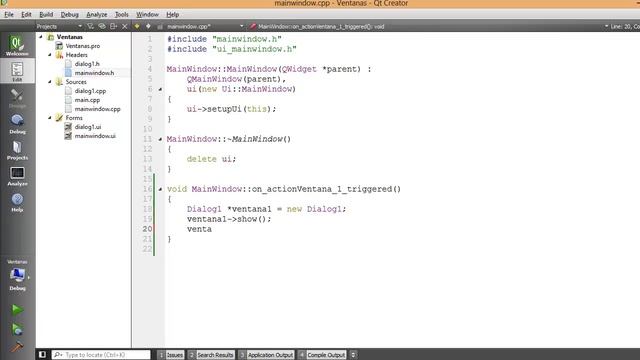This screenshot has height=360, width=640.
Task: Open the Analyze menu
Action: [97, 14]
